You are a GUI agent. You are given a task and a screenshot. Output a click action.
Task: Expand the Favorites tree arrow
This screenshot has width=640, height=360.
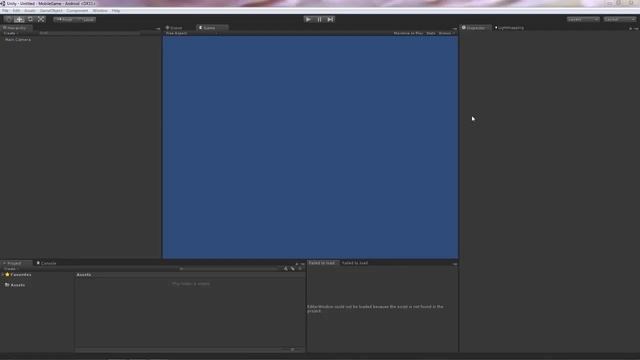[3, 275]
